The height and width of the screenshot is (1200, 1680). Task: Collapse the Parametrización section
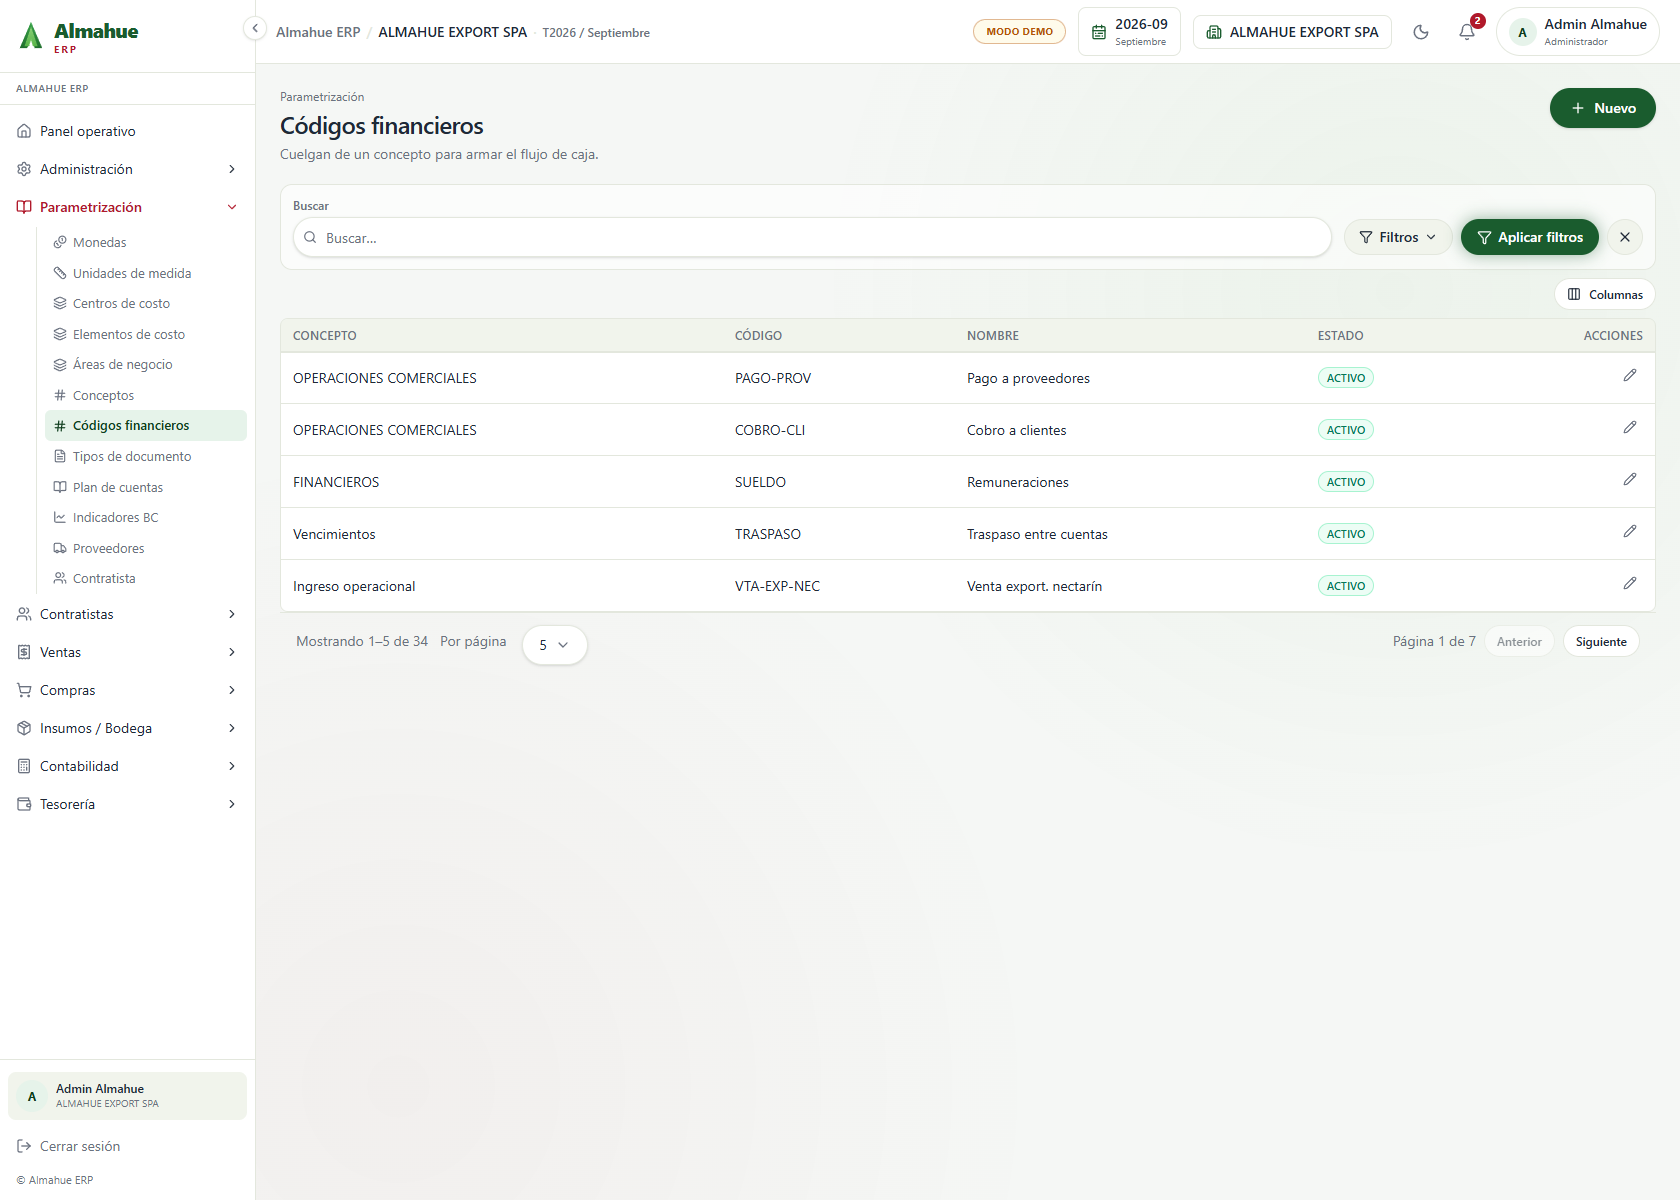(127, 207)
